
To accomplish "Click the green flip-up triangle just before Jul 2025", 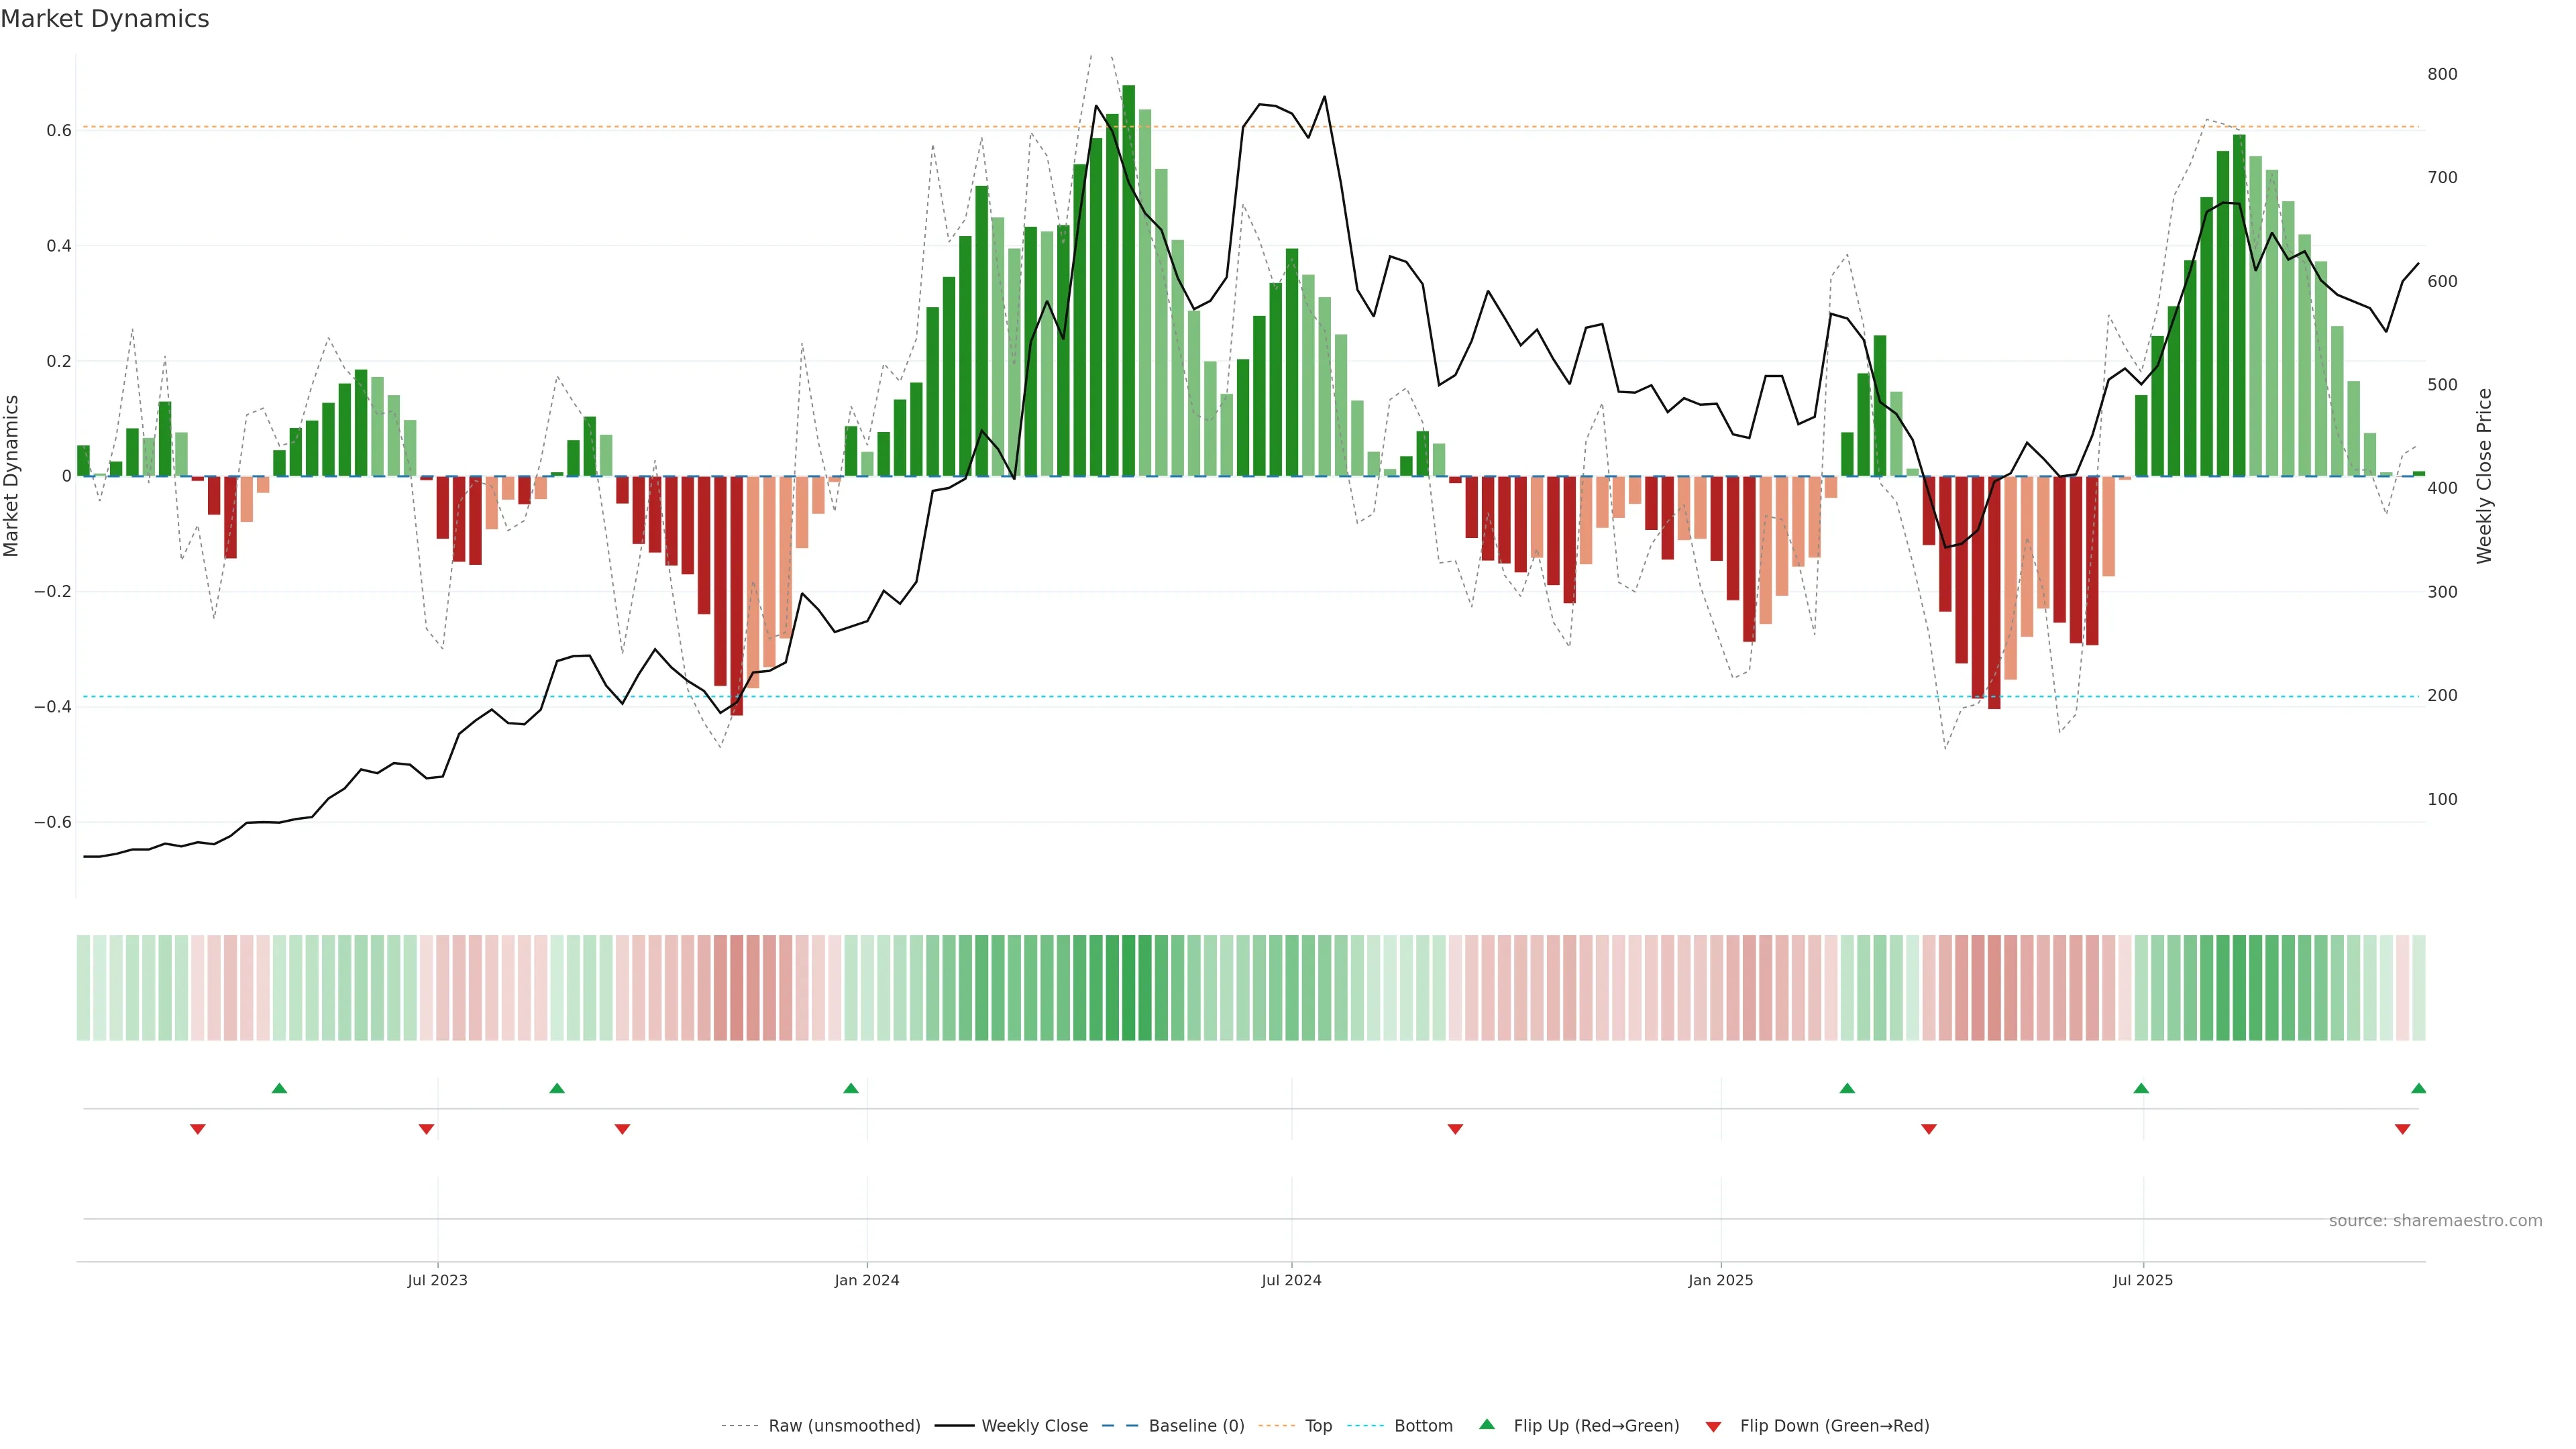I will 2141,1088.
